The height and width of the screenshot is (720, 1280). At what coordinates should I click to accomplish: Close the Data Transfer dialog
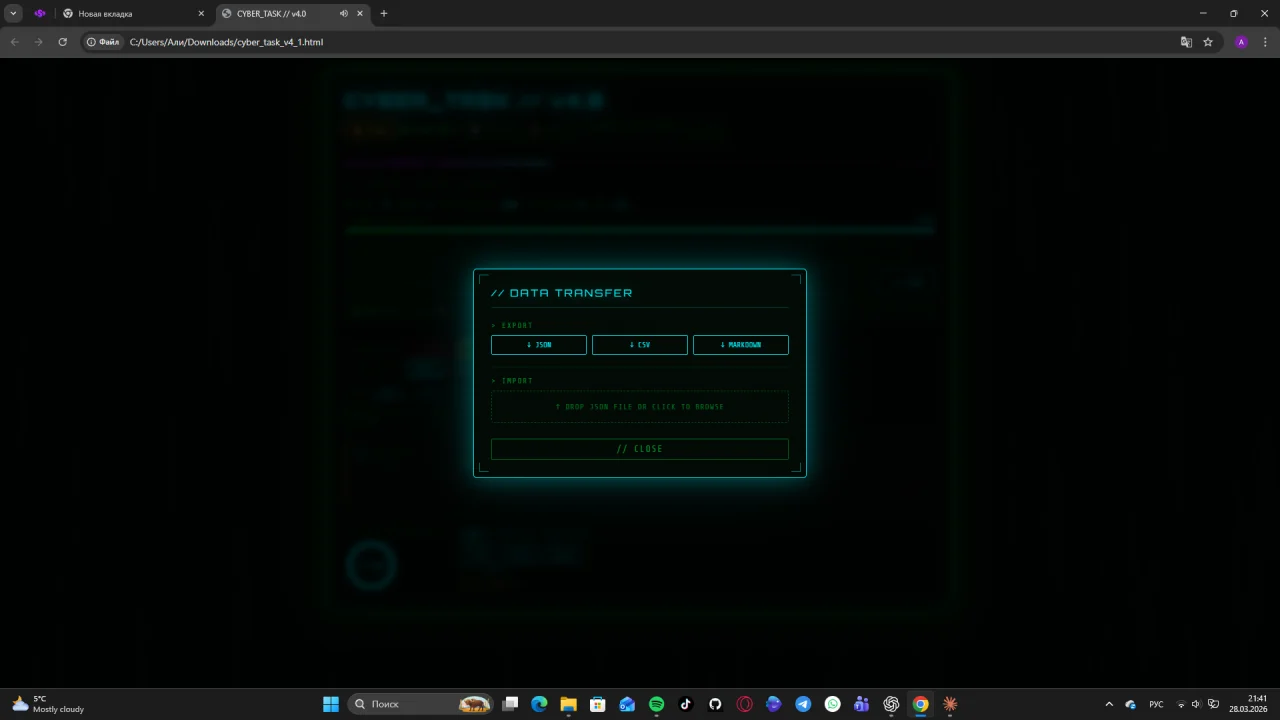[639, 449]
